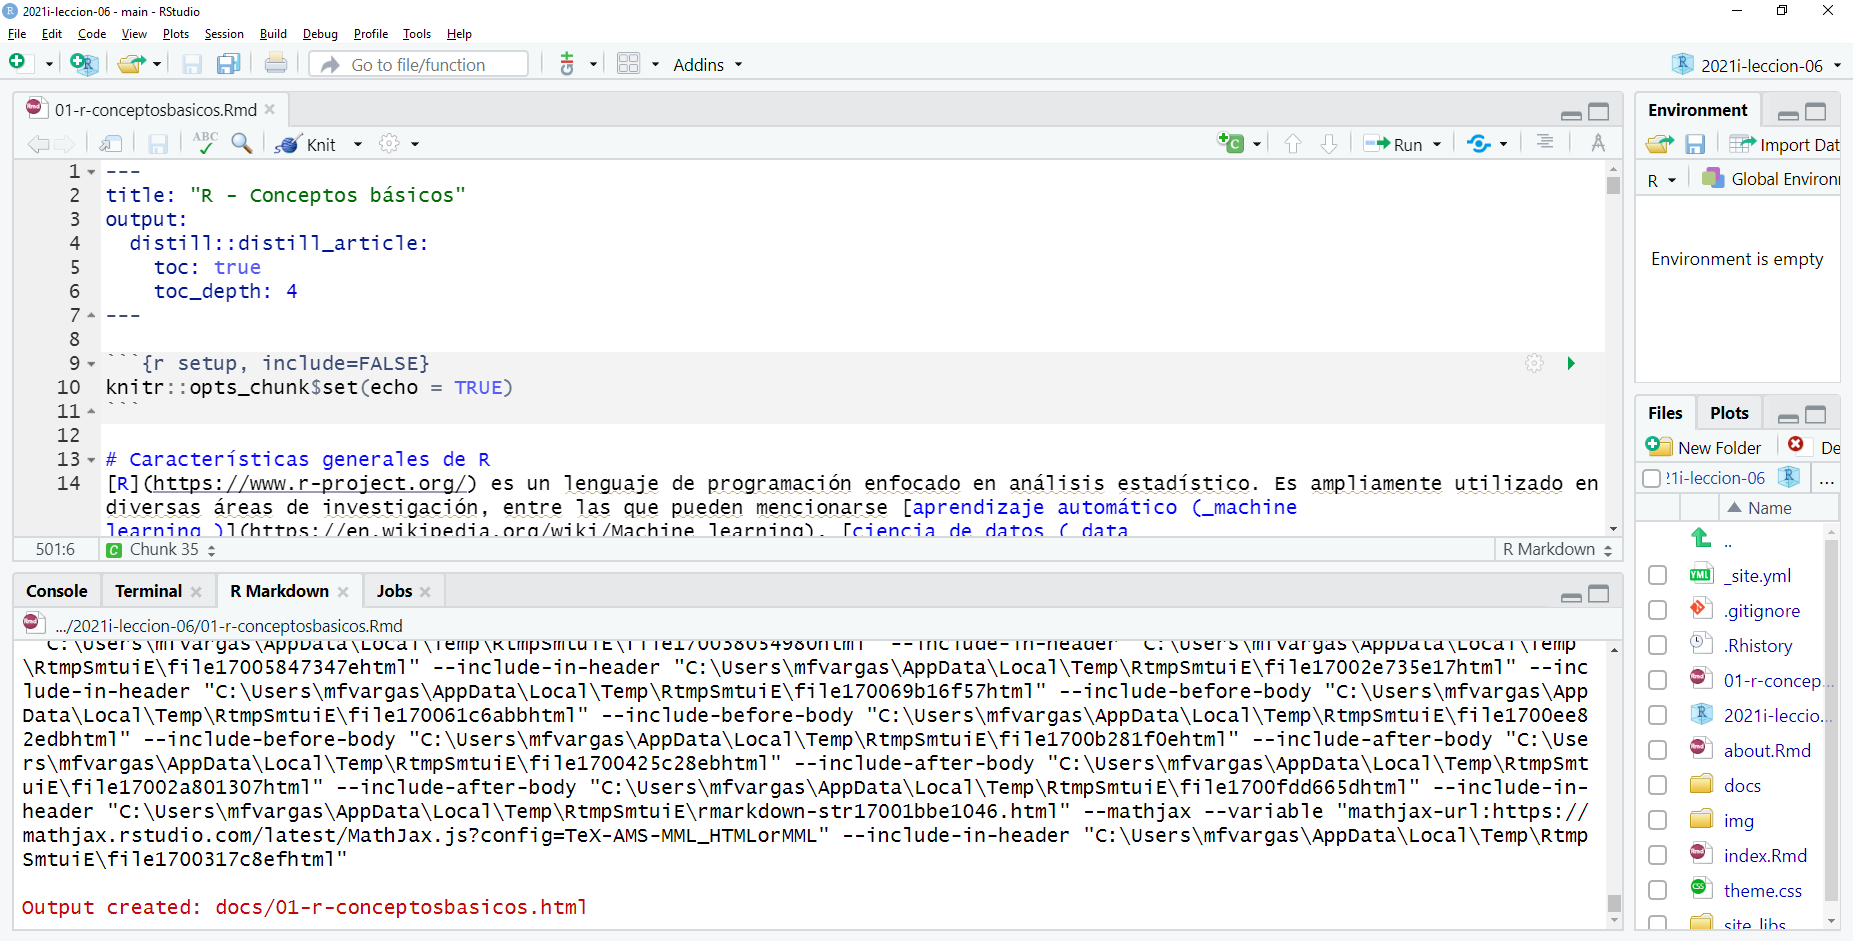Image resolution: width=1853 pixels, height=941 pixels.
Task: Click the setup chunk options gear
Action: pyautogui.click(x=1534, y=363)
